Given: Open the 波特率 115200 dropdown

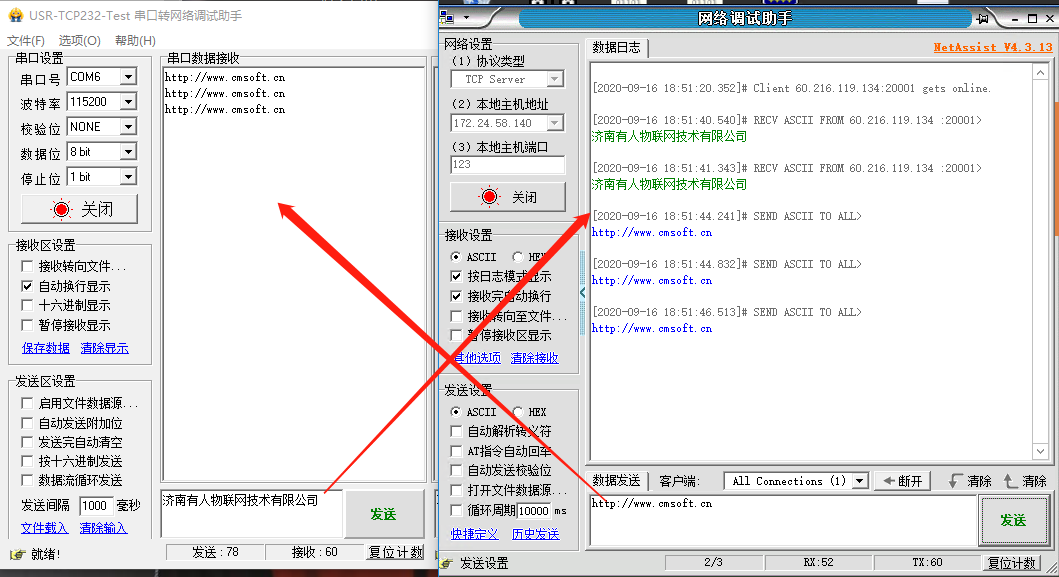Looking at the screenshot, I should [x=127, y=102].
